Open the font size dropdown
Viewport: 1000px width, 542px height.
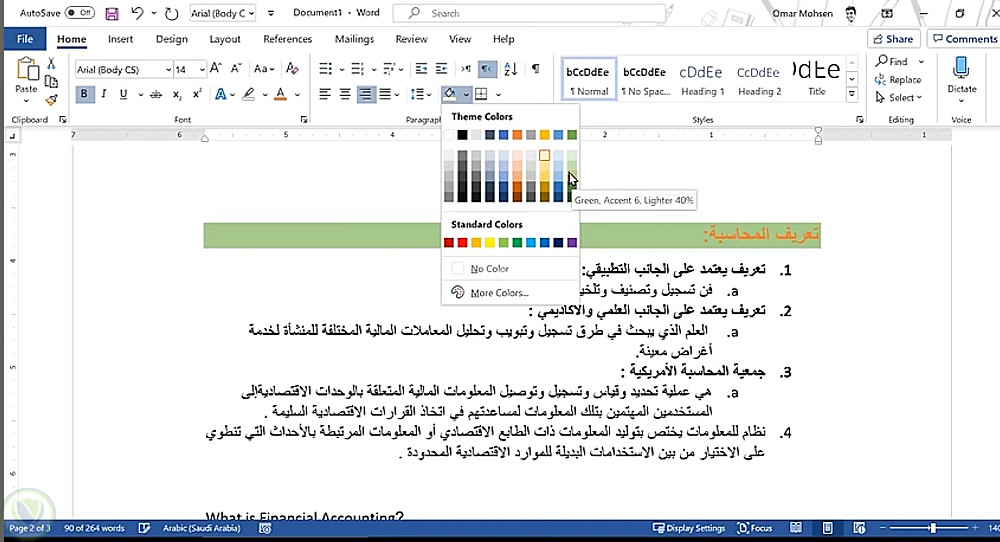coord(202,70)
